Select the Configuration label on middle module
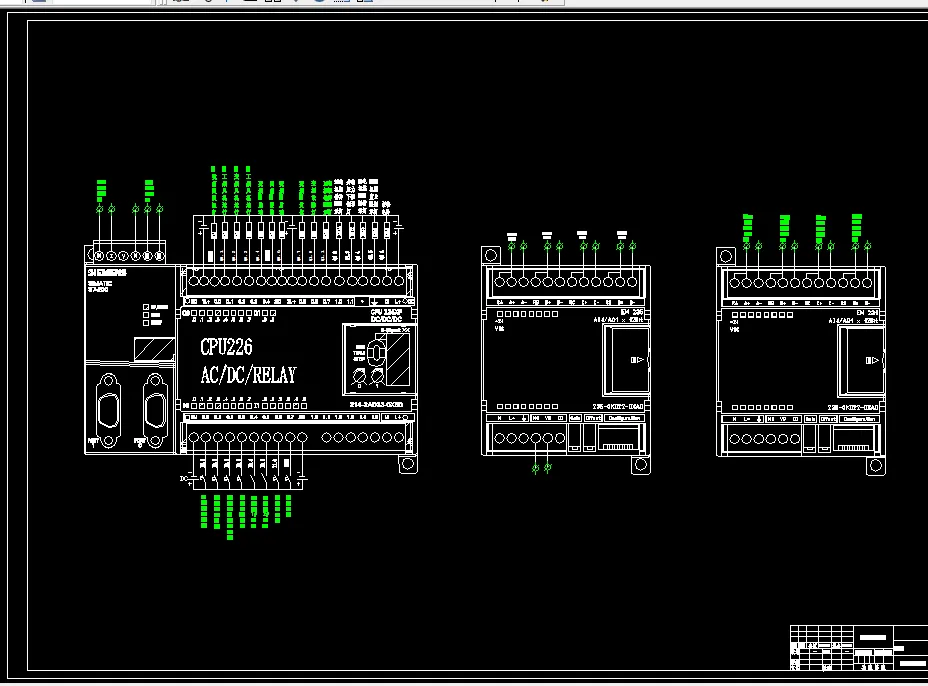The width and height of the screenshot is (928, 686). tap(624, 418)
